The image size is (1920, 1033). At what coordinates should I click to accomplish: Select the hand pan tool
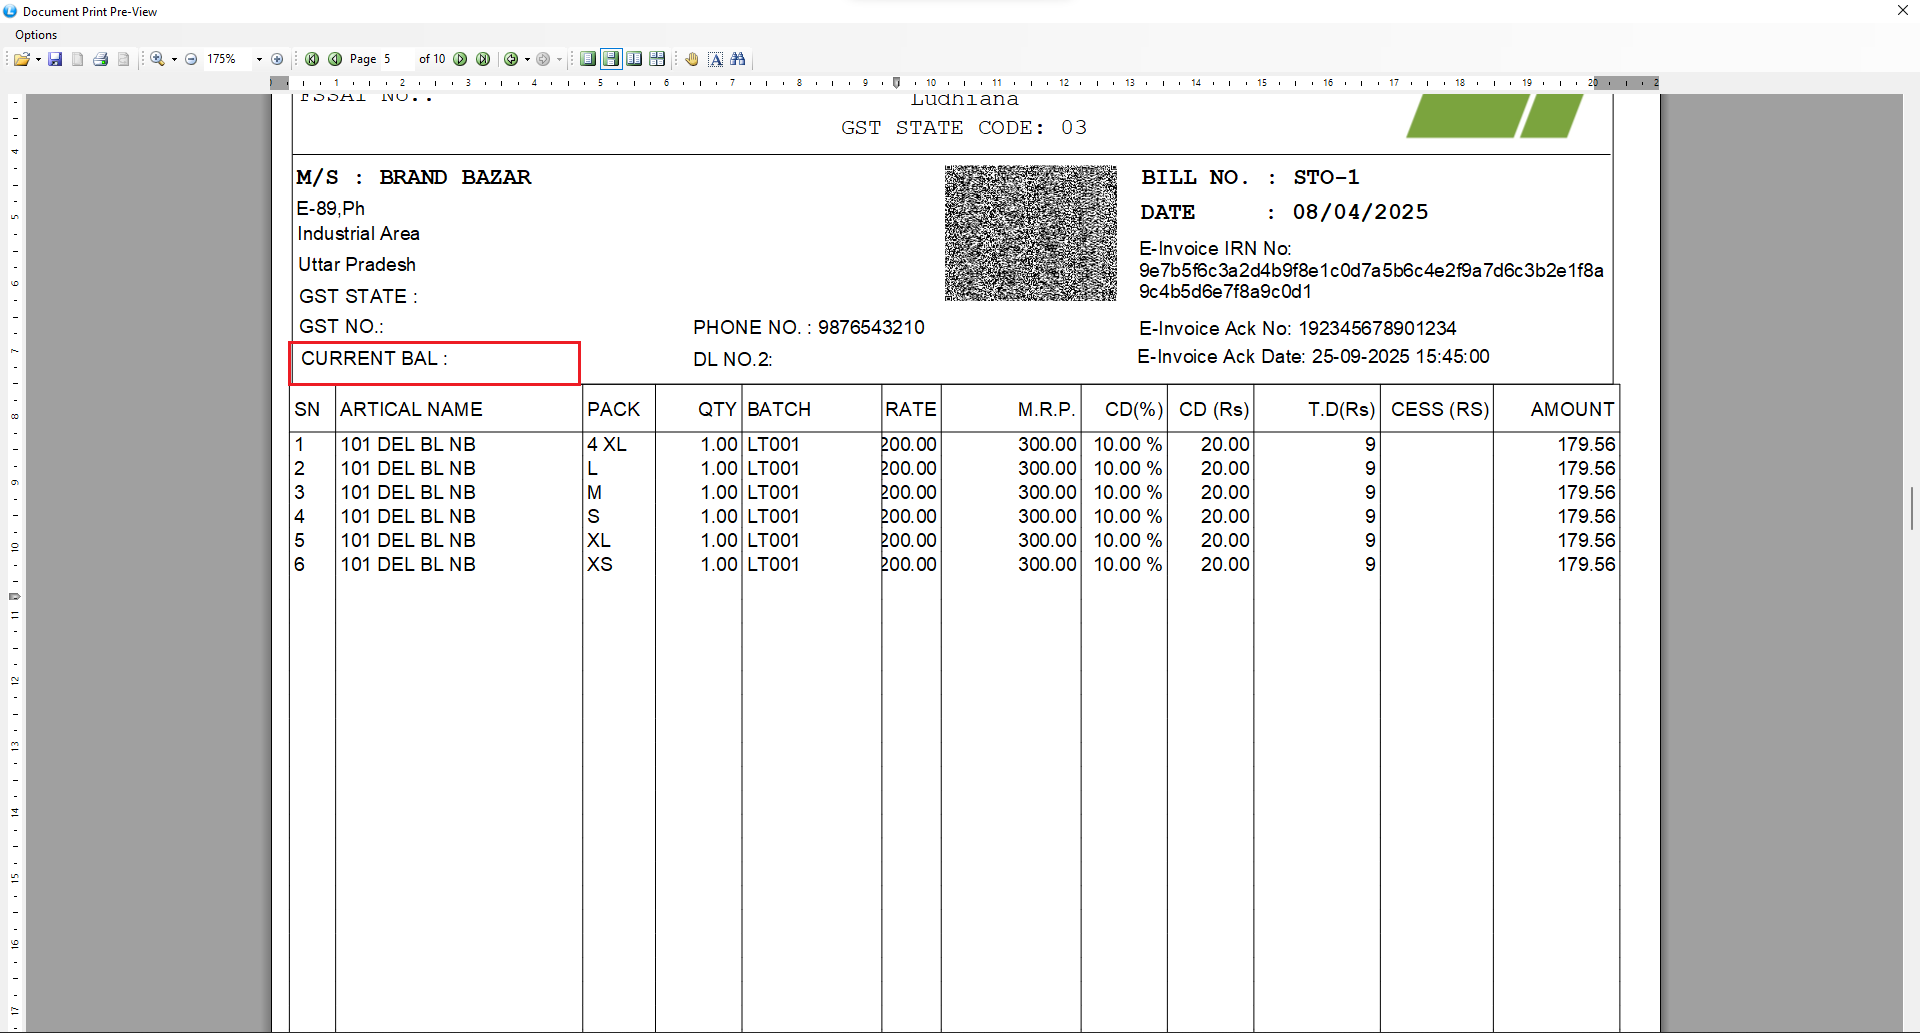tap(692, 59)
